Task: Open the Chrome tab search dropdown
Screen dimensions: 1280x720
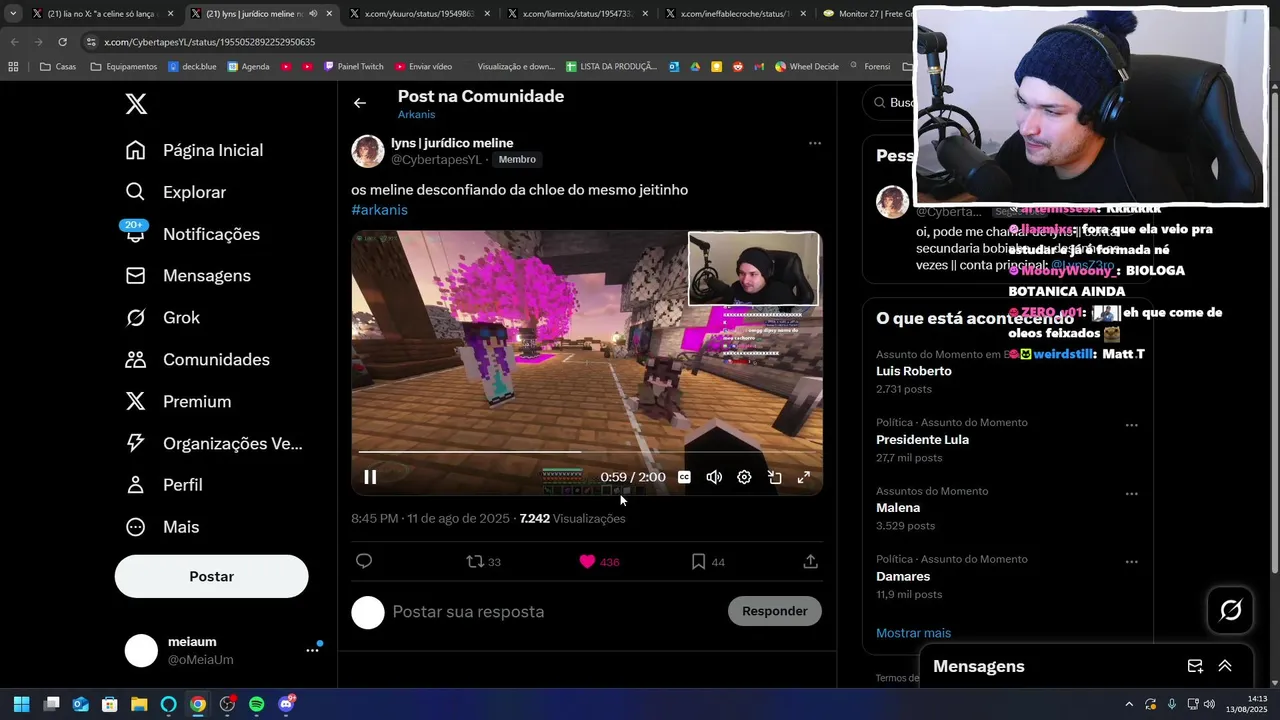Action: coord(13,14)
